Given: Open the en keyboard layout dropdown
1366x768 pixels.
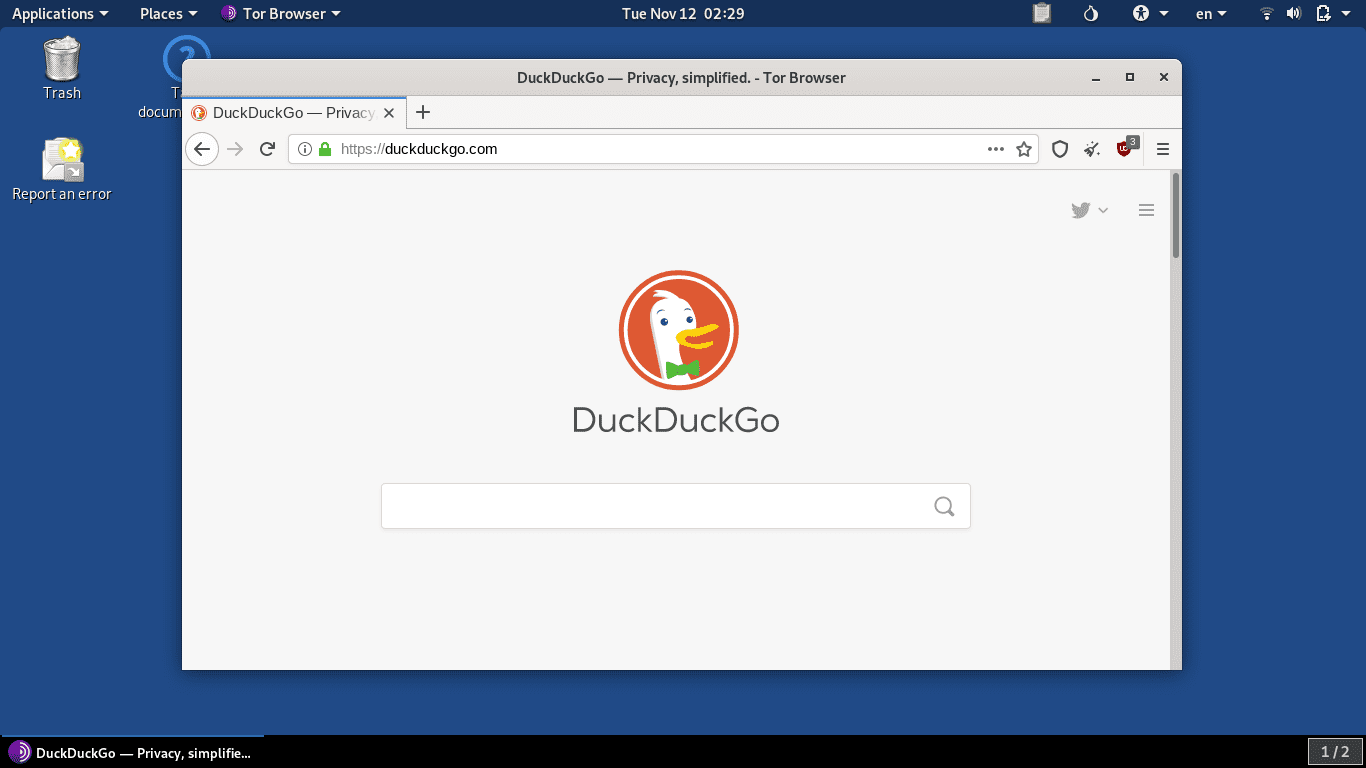Looking at the screenshot, I should tap(1211, 13).
